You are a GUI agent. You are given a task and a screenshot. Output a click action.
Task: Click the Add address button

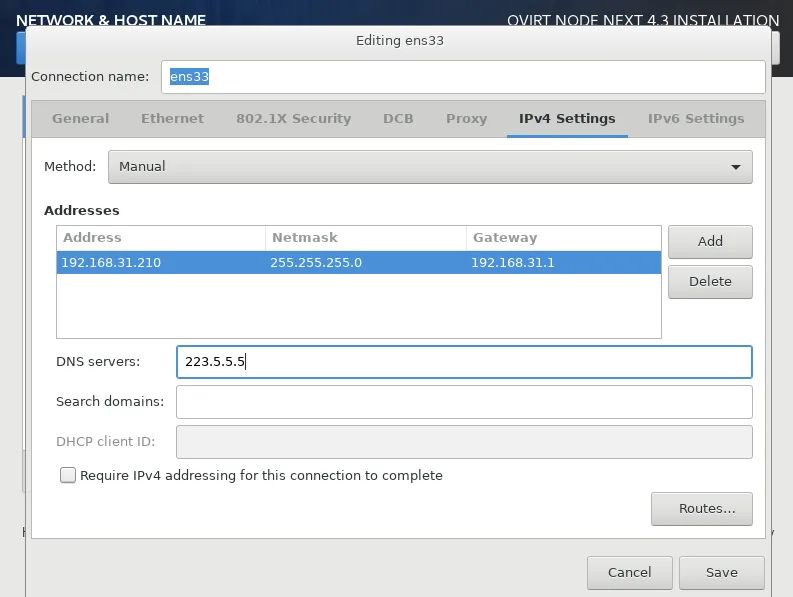pos(710,241)
